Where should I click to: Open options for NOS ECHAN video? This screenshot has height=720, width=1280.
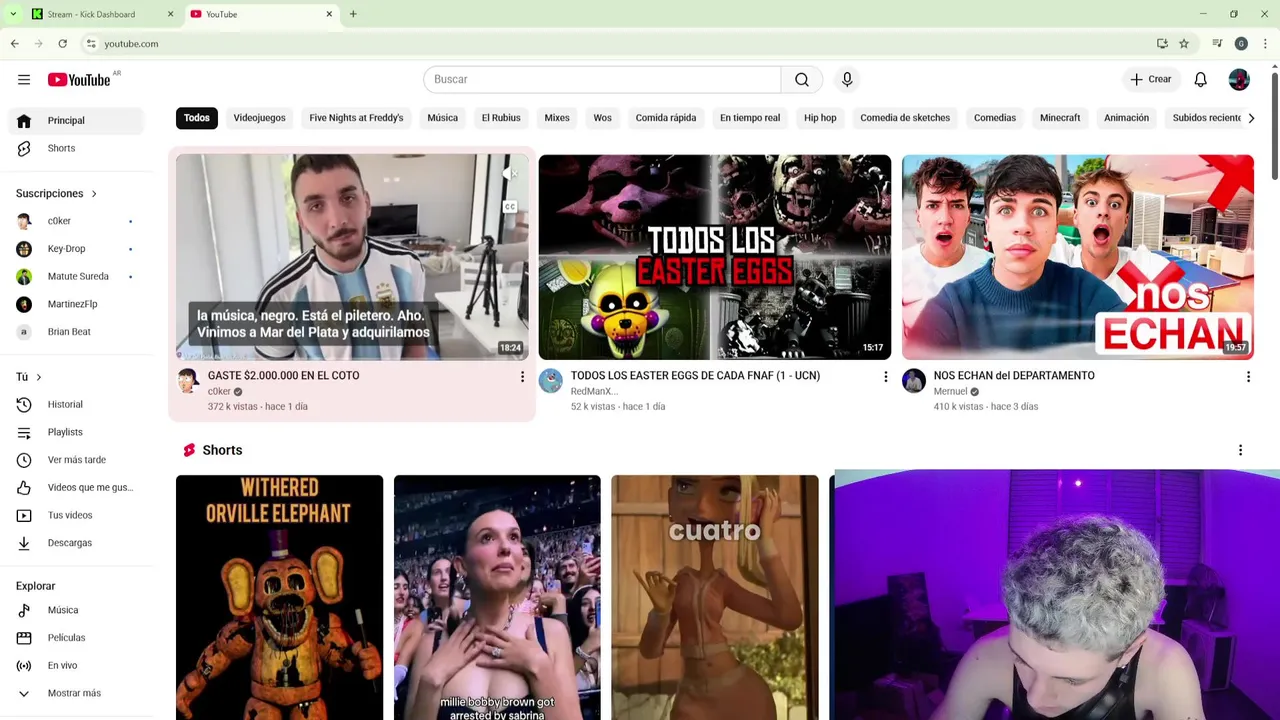click(x=1248, y=377)
